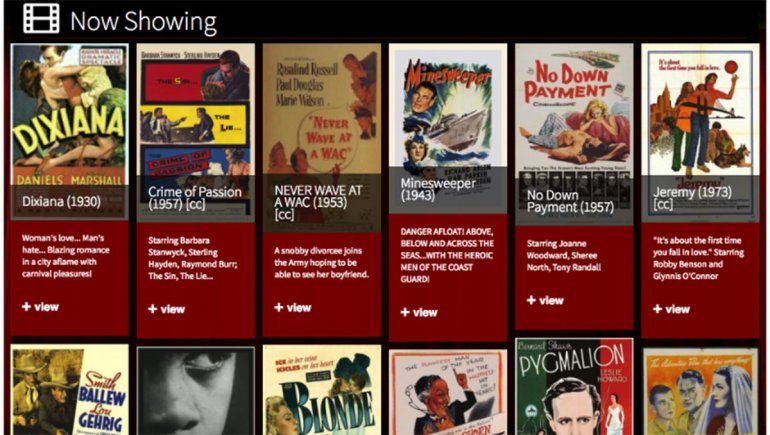Click view under Never Wave at a WAC

click(x=293, y=308)
